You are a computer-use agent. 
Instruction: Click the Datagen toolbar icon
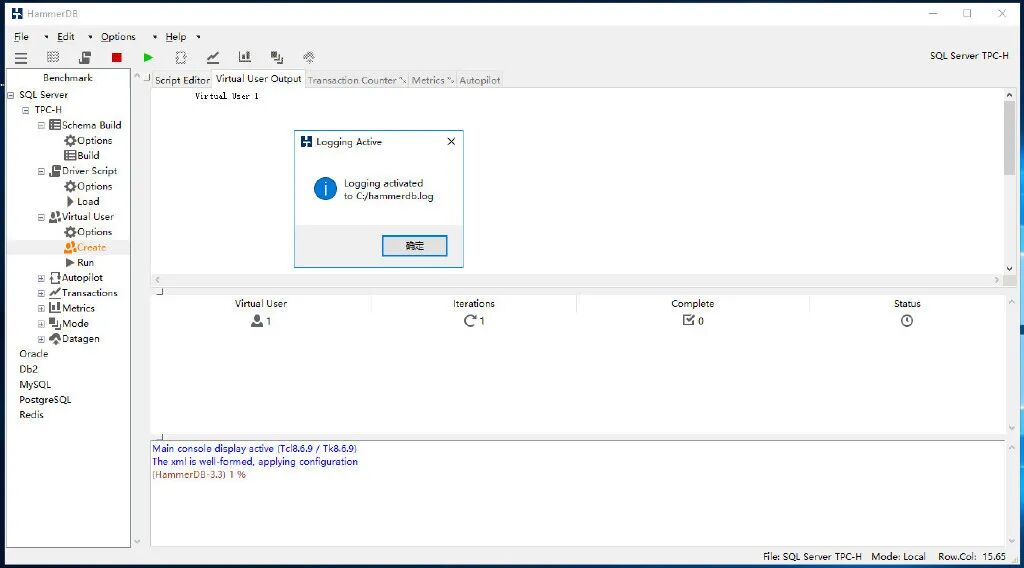coord(309,57)
